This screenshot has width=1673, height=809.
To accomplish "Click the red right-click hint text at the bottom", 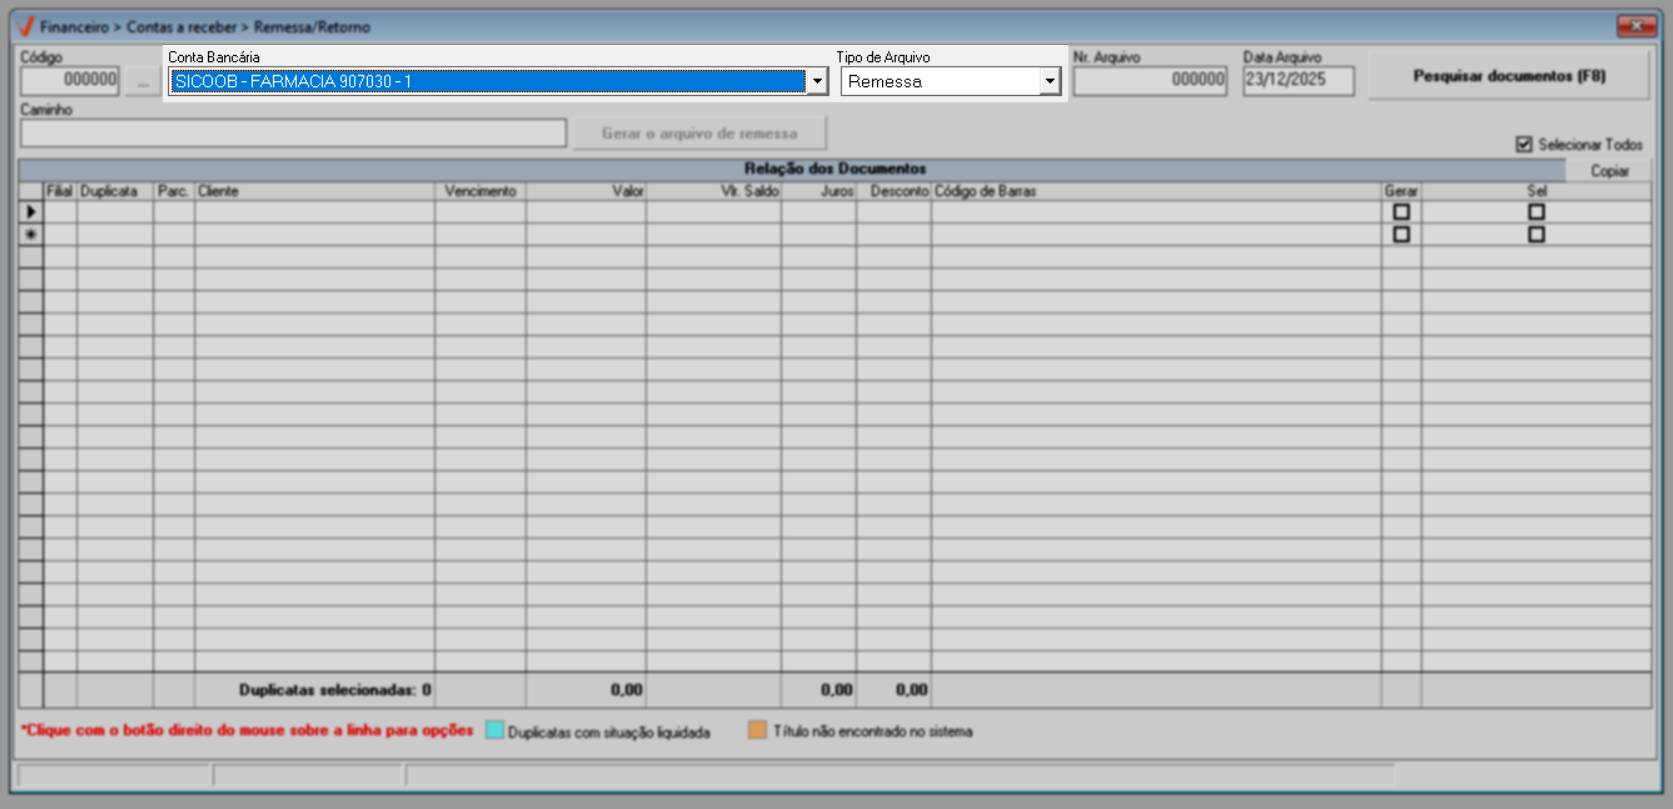I will click(247, 730).
